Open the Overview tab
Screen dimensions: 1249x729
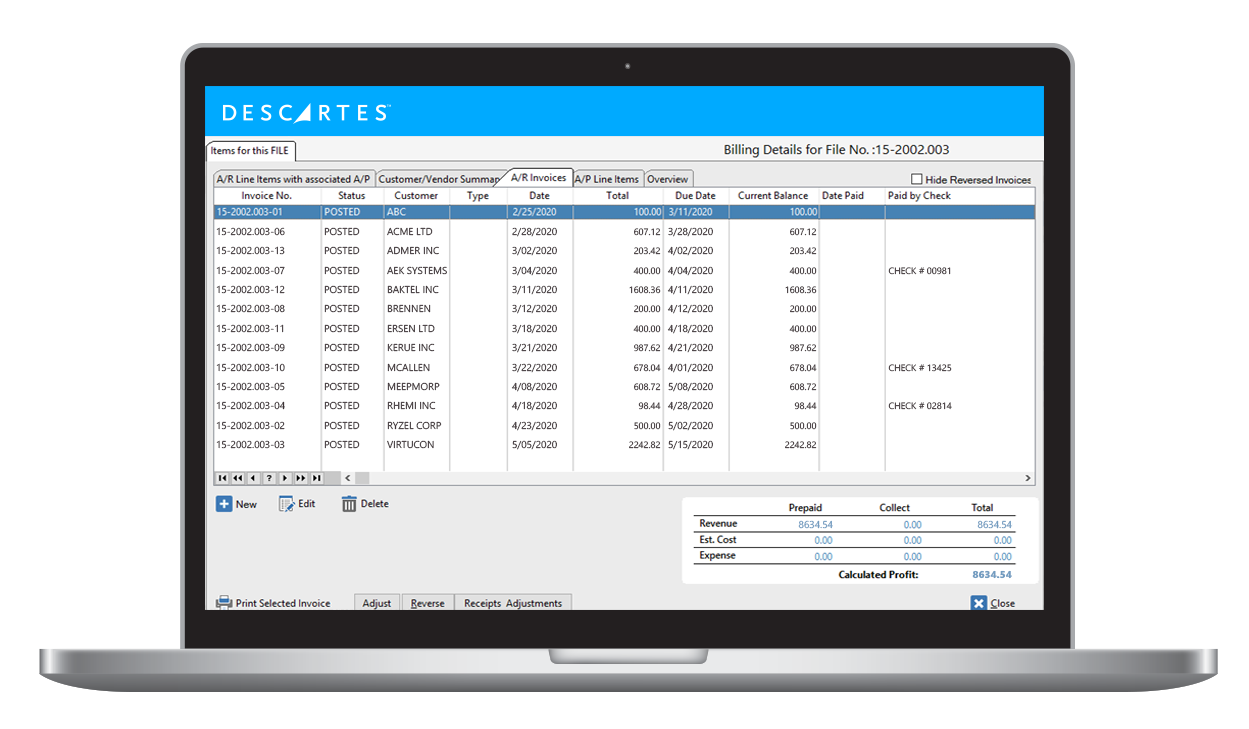pyautogui.click(x=667, y=179)
